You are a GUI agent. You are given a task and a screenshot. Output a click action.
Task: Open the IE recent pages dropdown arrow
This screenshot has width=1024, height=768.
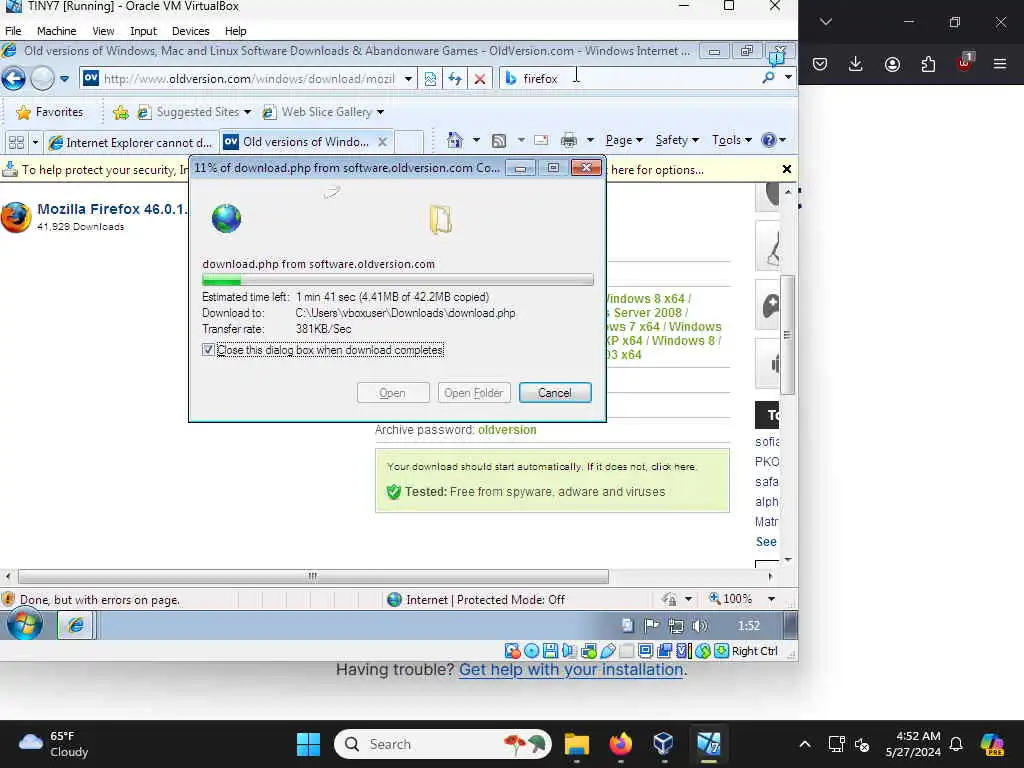[64, 79]
